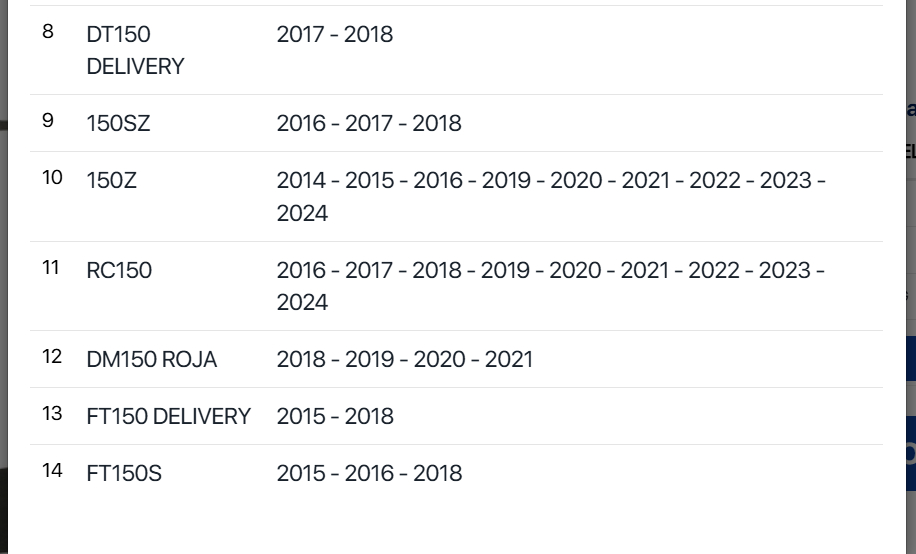
Task: Click the FT150S years 2015 - 2016 - 2018
Action: (x=369, y=473)
